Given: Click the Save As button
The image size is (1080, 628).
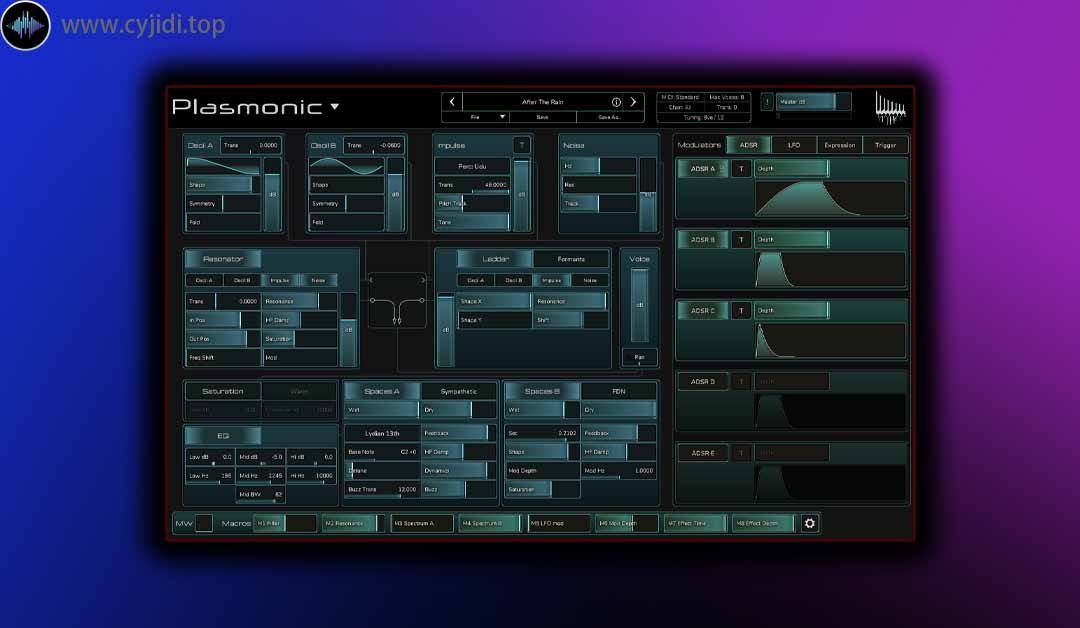Looking at the screenshot, I should point(609,117).
